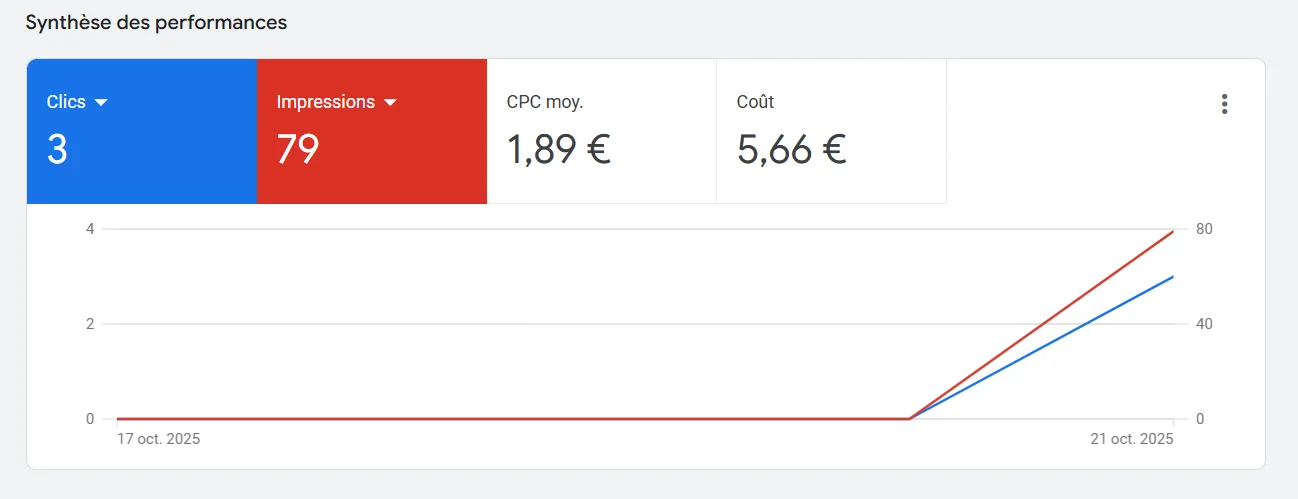Click the 1,89 € average CPC value

point(558,150)
